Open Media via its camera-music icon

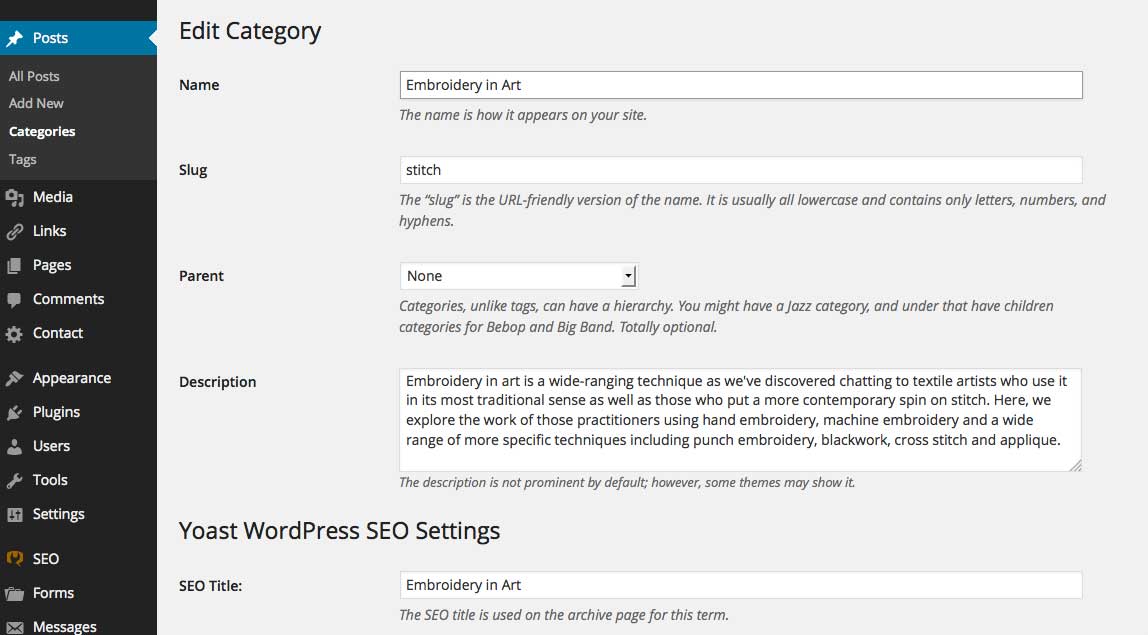[15, 197]
